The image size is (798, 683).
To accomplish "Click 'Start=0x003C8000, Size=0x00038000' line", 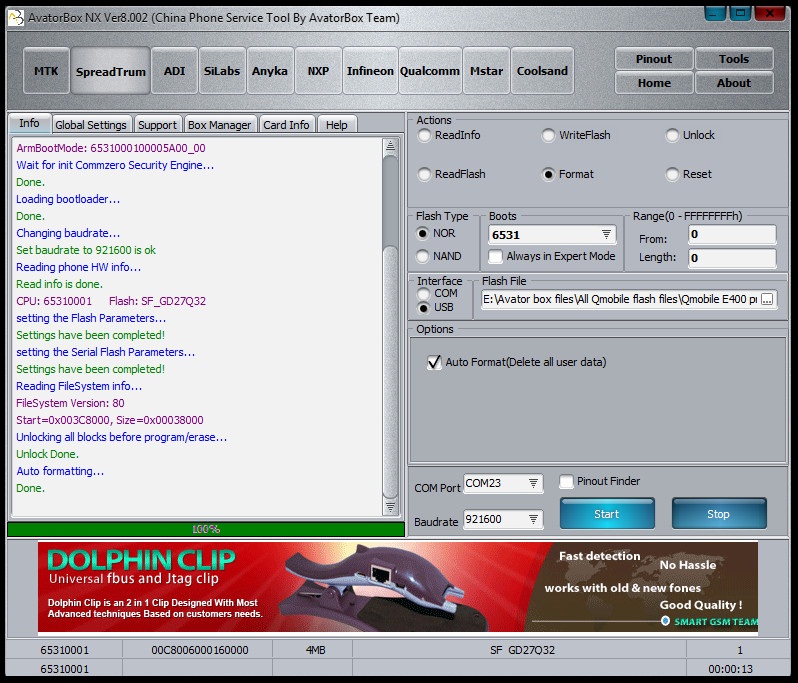I will tap(110, 420).
